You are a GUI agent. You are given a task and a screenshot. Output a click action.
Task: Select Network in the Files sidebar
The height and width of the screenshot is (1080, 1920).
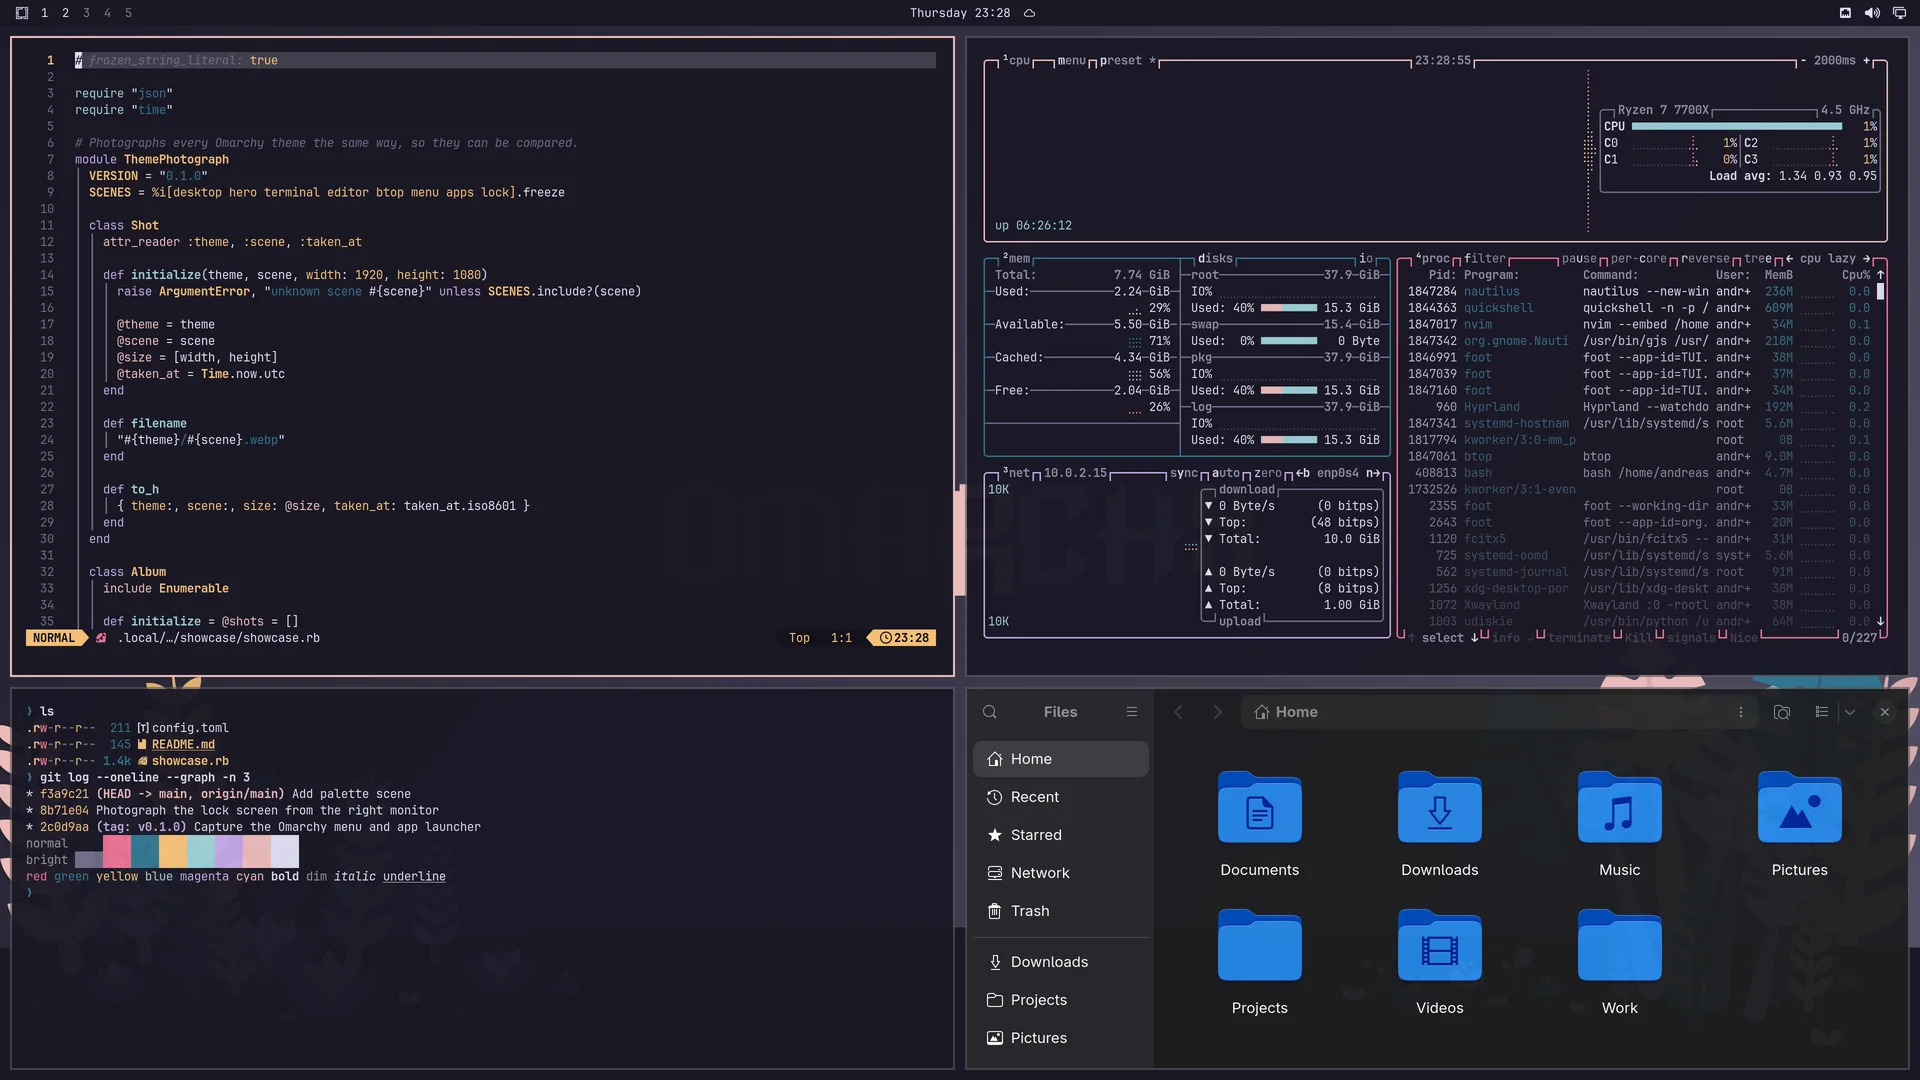coord(1060,873)
